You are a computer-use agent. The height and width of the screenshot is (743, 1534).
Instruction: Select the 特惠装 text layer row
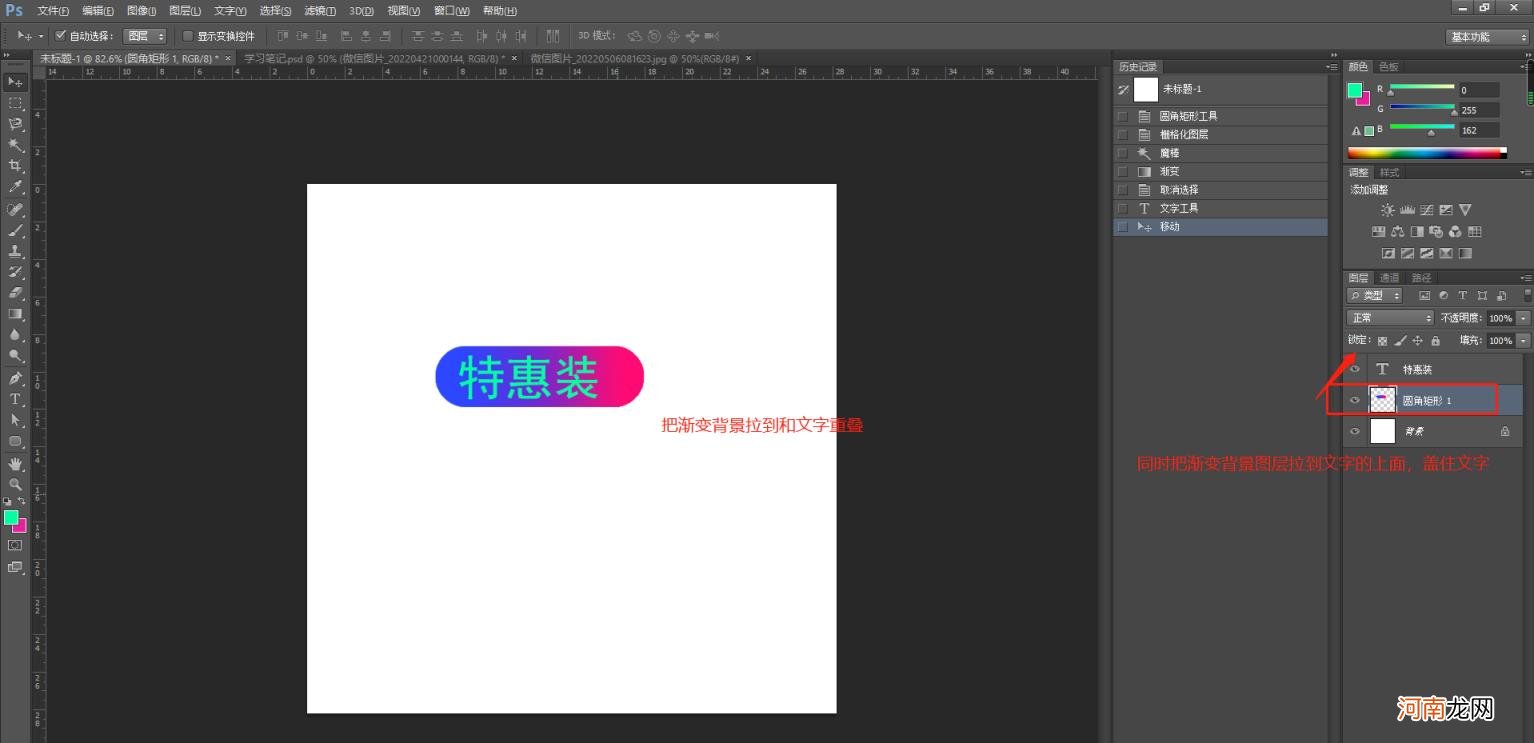click(1433, 369)
